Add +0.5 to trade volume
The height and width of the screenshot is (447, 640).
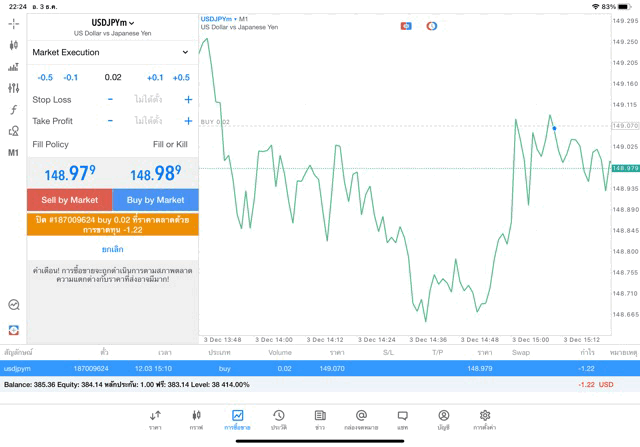(181, 77)
